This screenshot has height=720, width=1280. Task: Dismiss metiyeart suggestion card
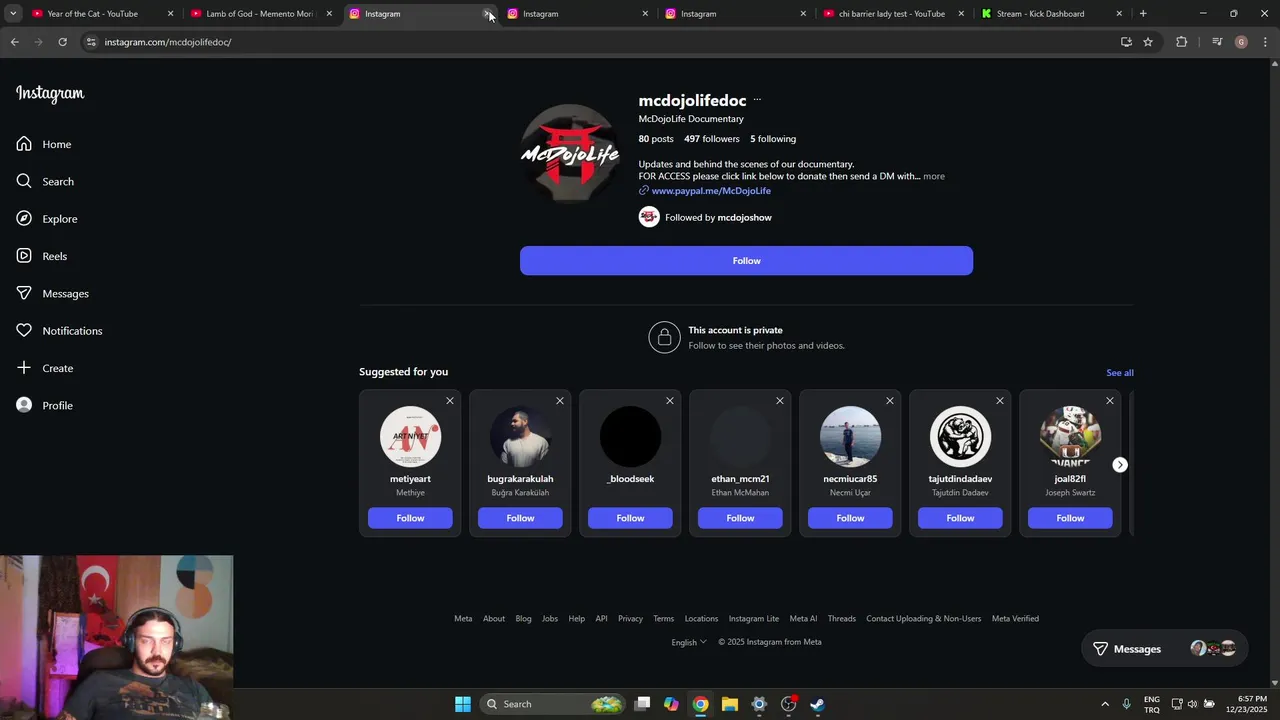coord(450,400)
